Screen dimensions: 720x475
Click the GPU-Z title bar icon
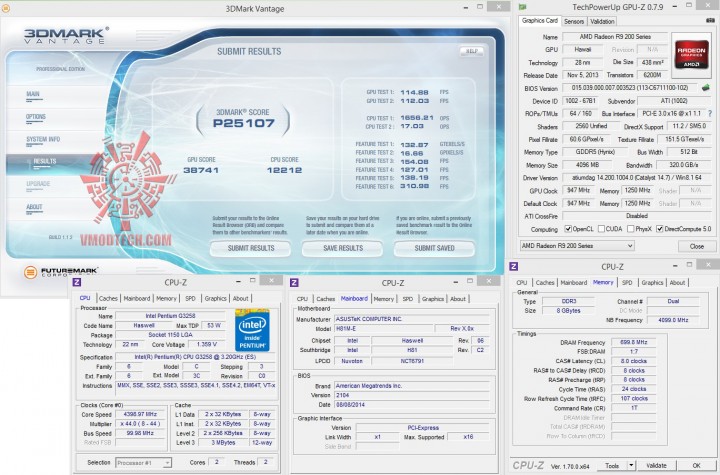(523, 7)
